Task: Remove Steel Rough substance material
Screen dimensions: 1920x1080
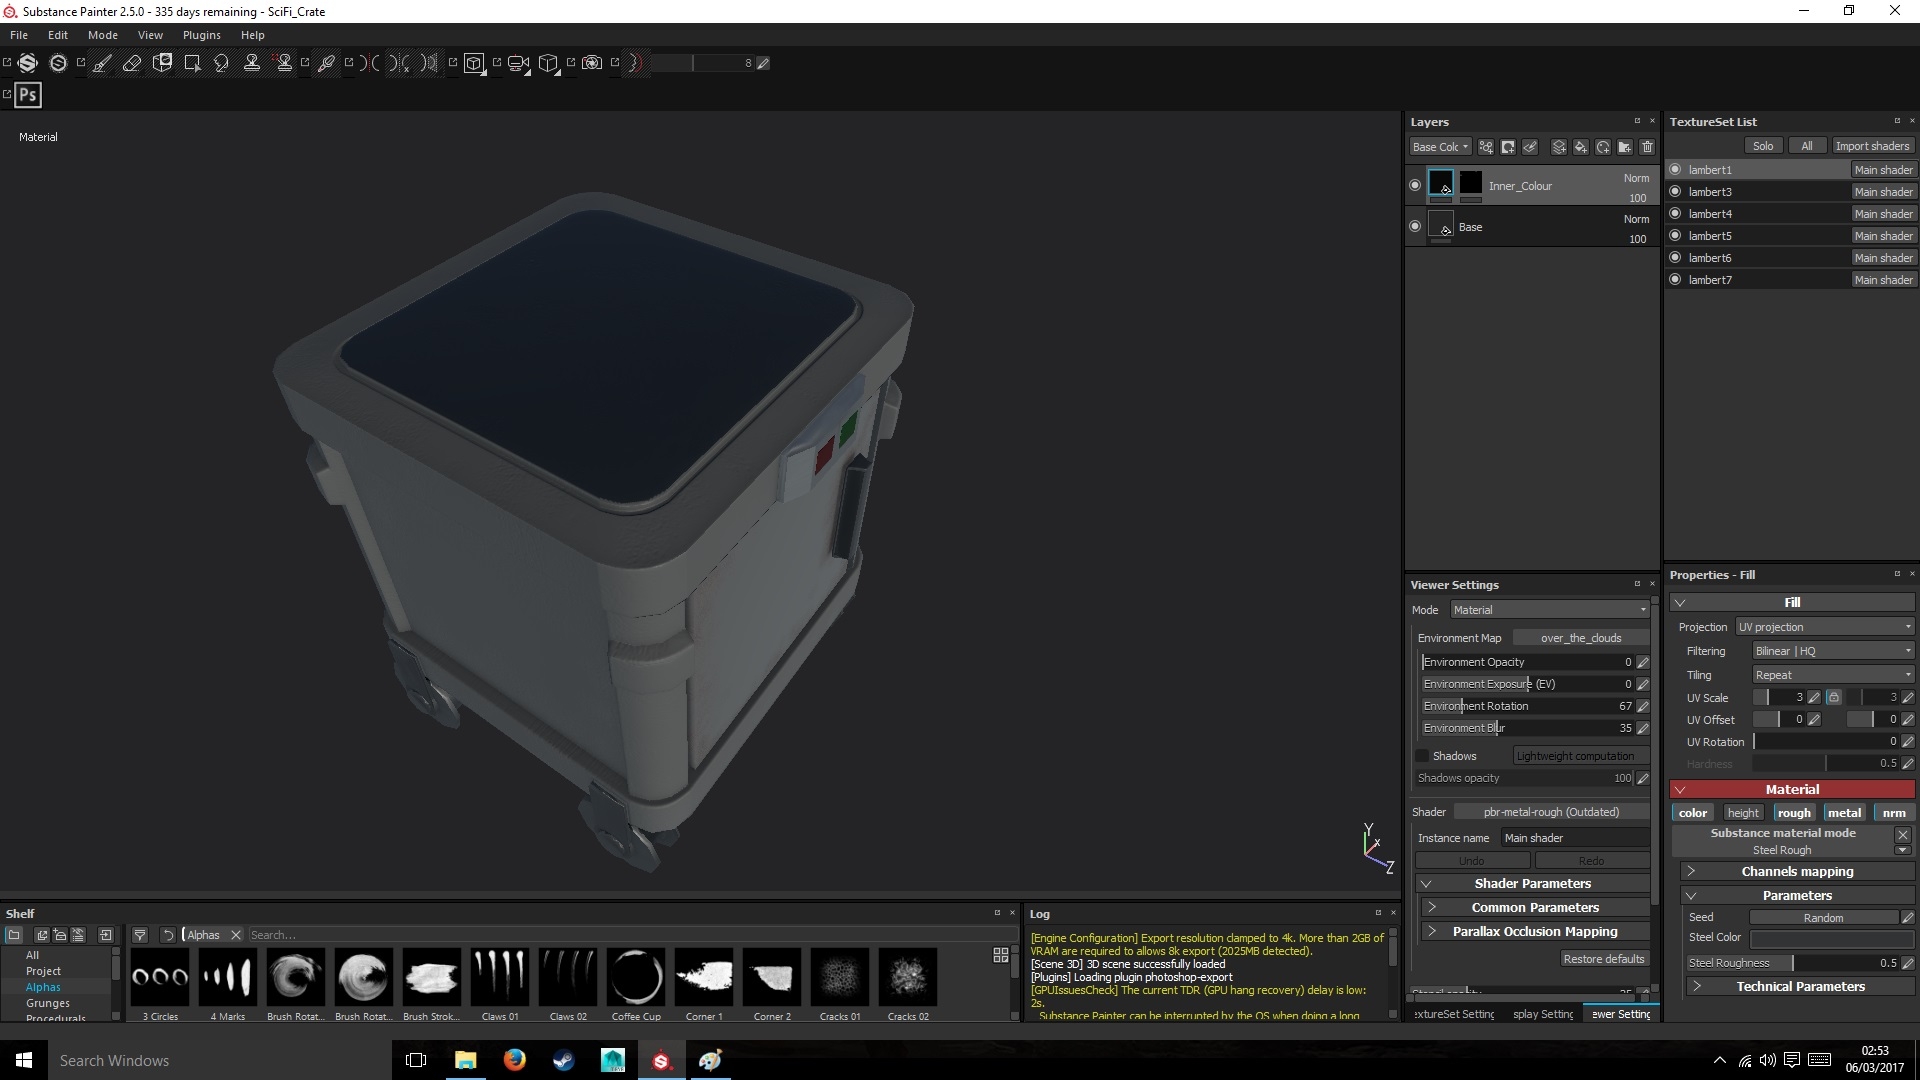Action: (1902, 834)
